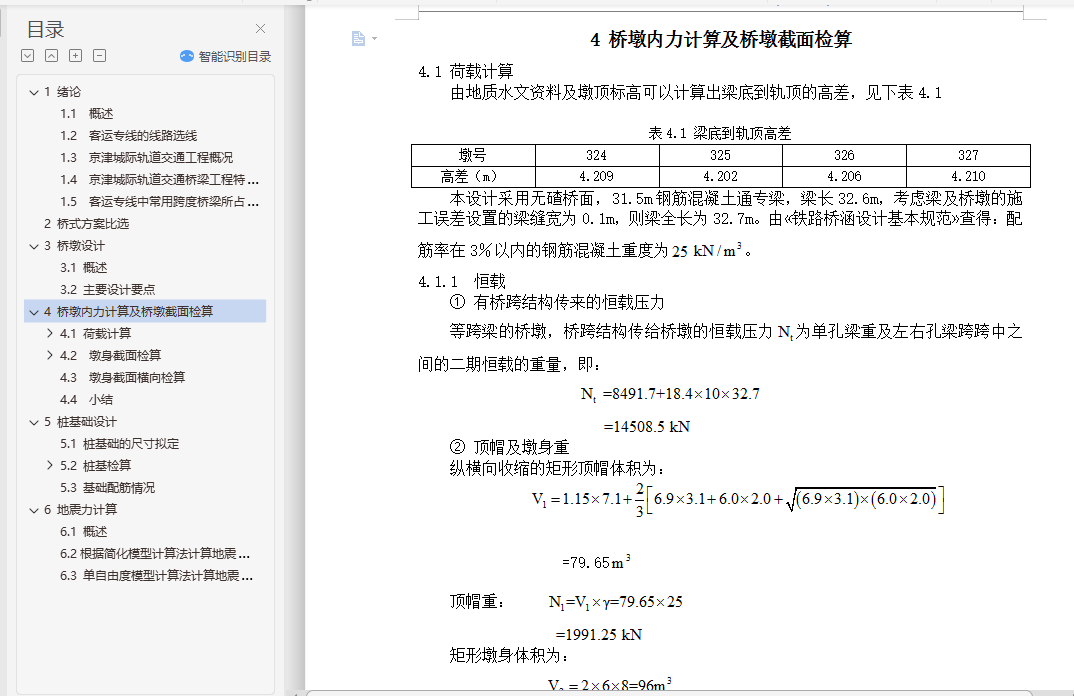Click the value =79.65m³
The height and width of the screenshot is (696, 1074).
pos(596,562)
